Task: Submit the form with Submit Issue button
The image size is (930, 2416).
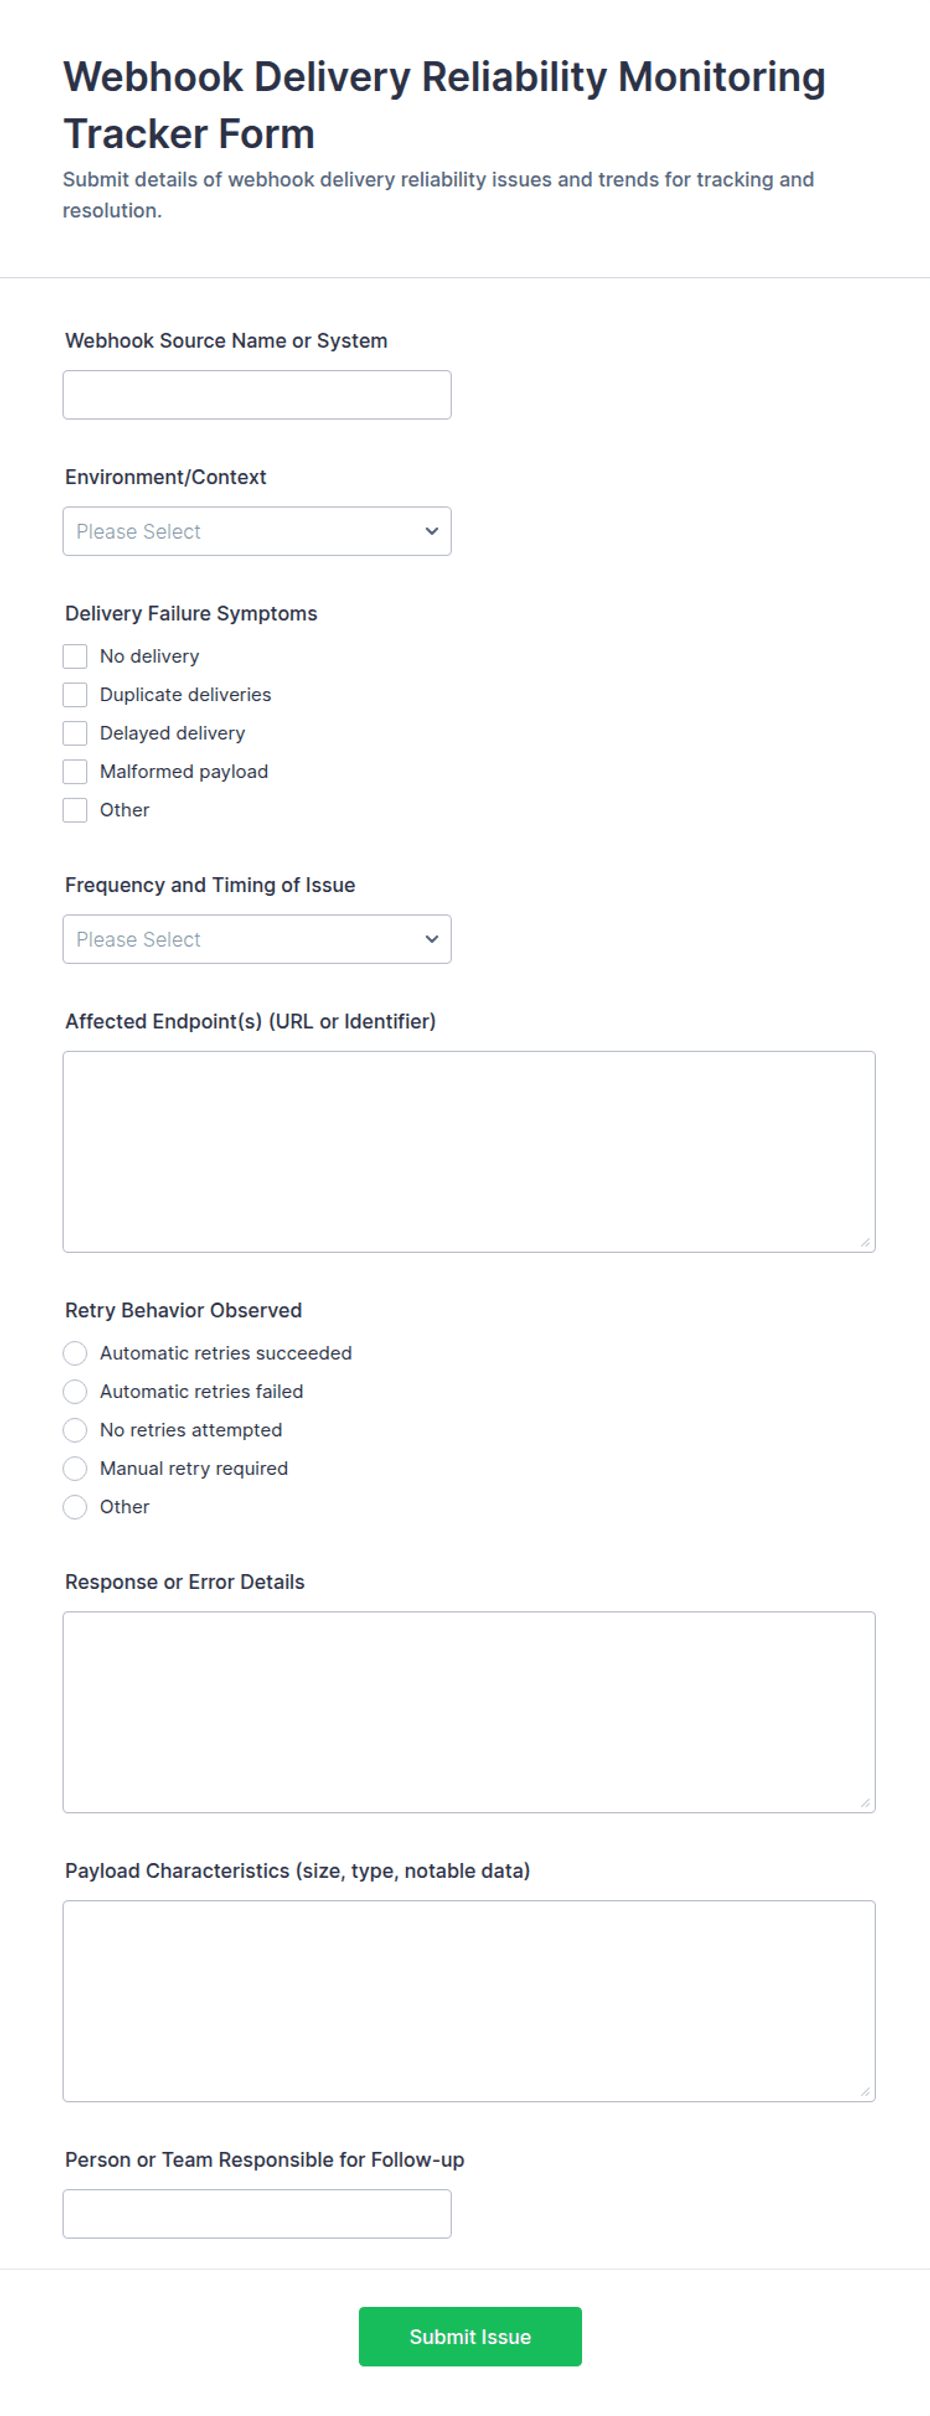Action: 470,2337
